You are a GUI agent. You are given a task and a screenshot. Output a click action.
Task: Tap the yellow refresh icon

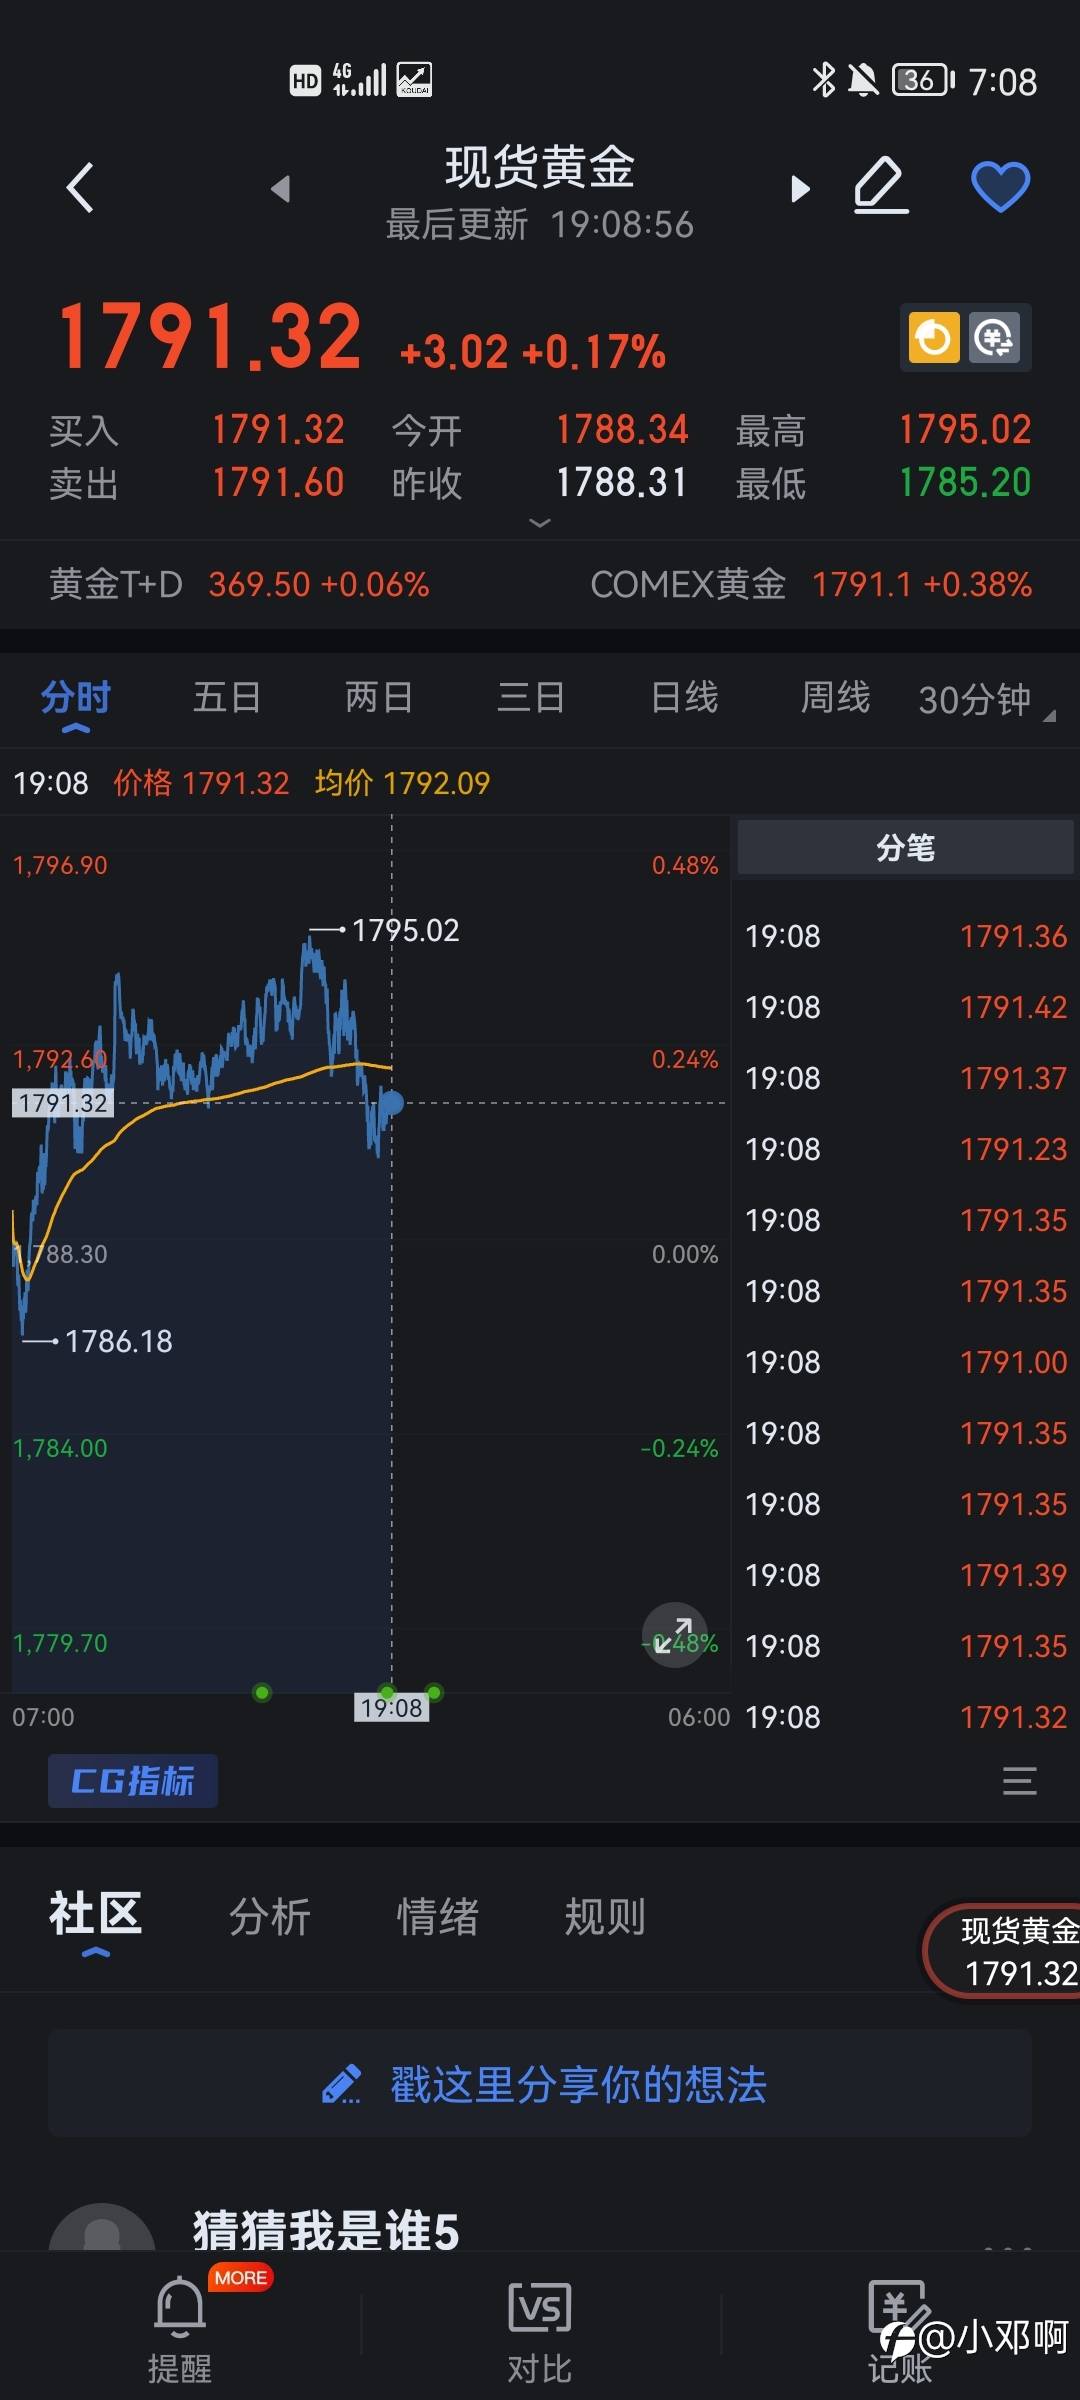click(934, 338)
